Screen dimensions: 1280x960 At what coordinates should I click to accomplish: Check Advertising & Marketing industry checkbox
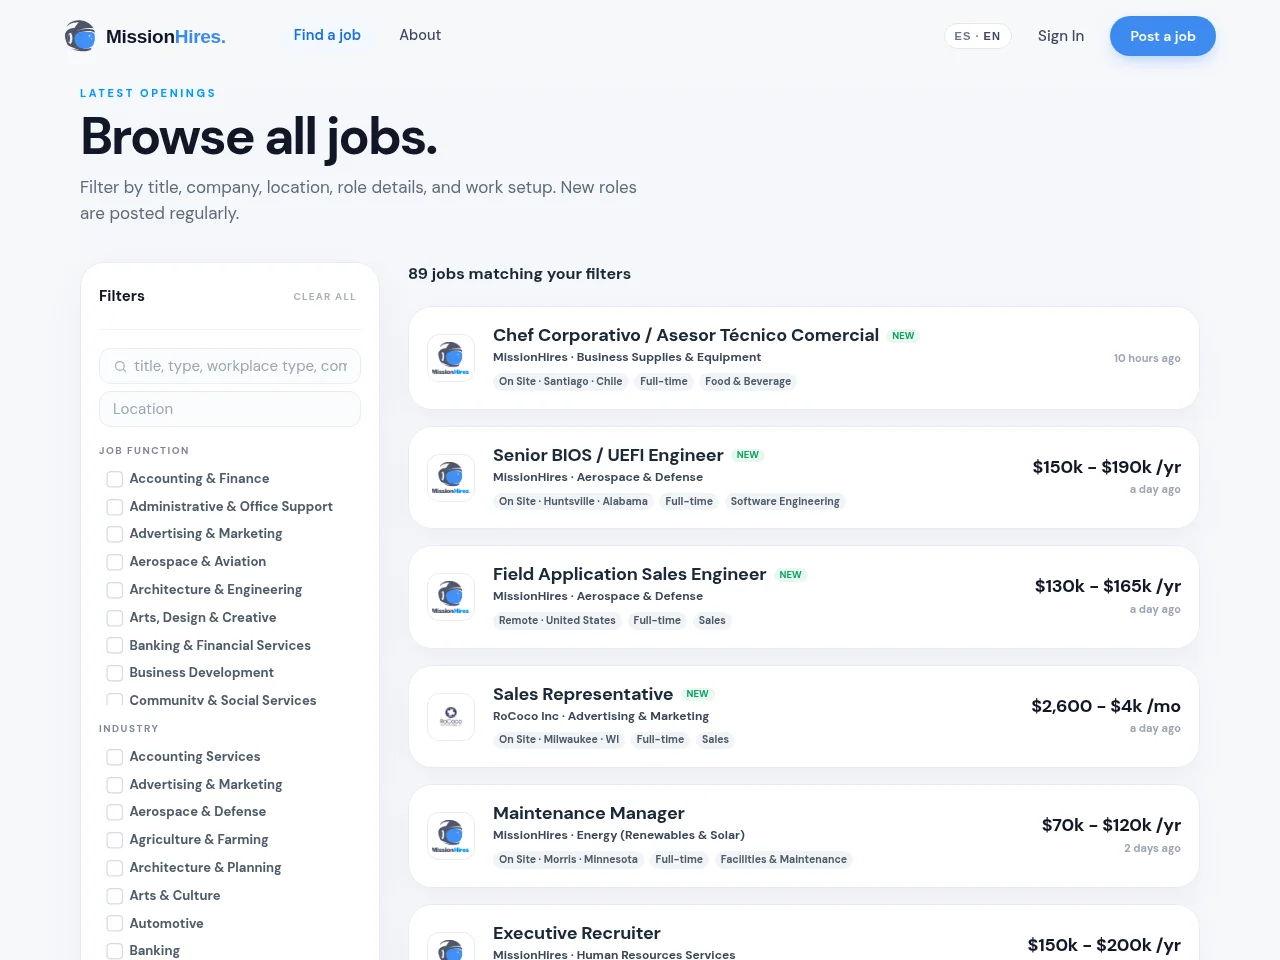pos(115,785)
